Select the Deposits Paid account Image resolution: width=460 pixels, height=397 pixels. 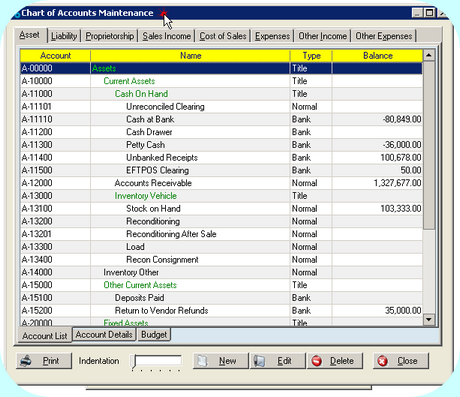click(221, 298)
